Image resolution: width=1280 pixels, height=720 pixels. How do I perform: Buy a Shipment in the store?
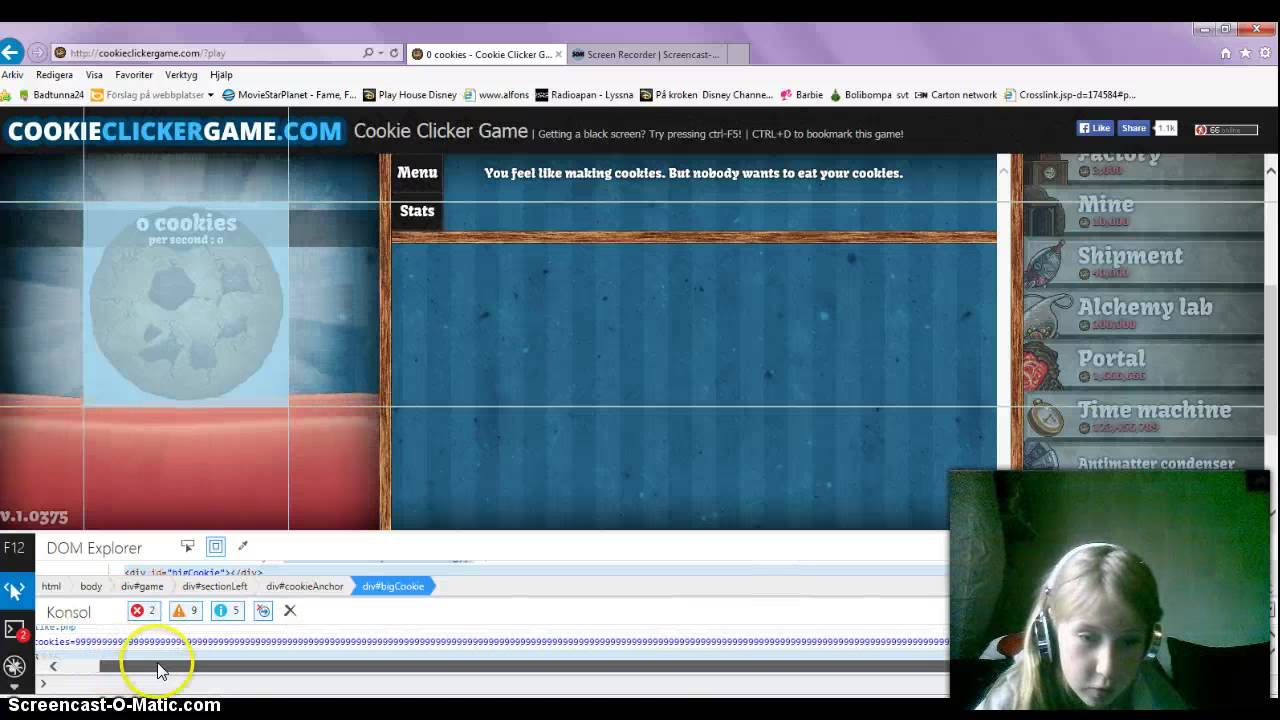tap(1142, 262)
